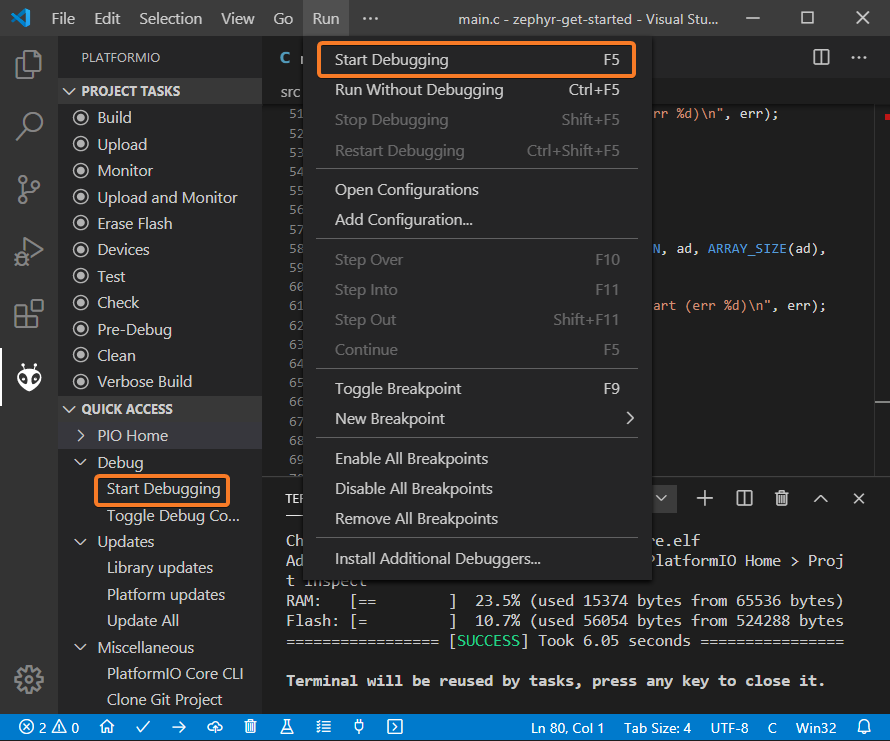
Task: Click Start Debugging under Quick Access Debug
Action: [163, 489]
